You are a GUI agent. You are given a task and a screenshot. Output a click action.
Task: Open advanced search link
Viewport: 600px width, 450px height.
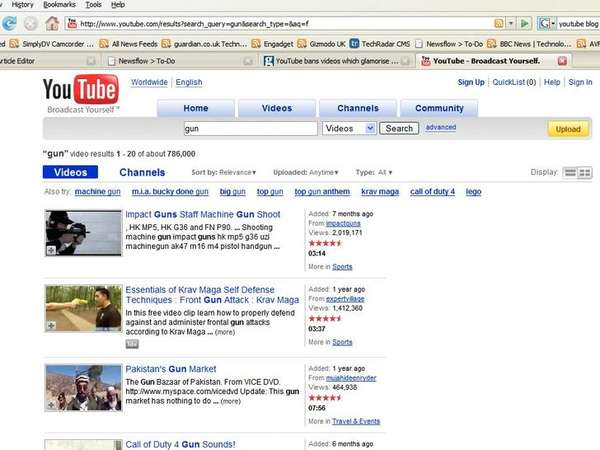point(441,127)
